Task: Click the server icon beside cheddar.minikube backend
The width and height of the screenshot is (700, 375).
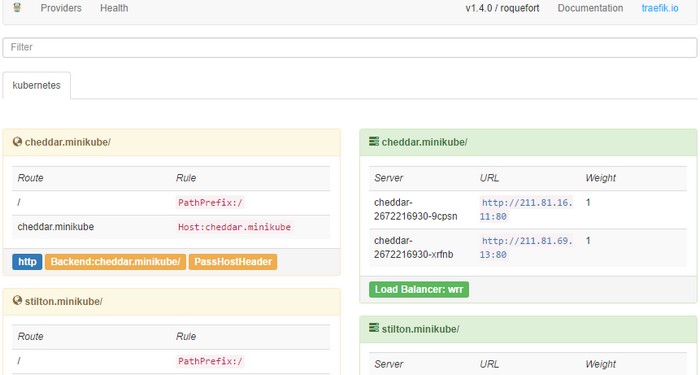Action: coord(374,142)
